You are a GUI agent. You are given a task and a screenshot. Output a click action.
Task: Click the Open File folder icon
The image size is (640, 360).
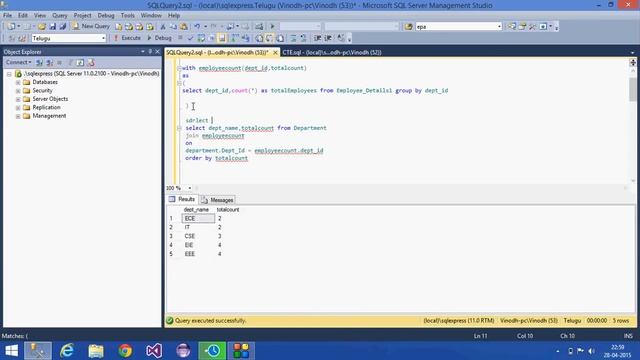pyautogui.click(x=42, y=27)
